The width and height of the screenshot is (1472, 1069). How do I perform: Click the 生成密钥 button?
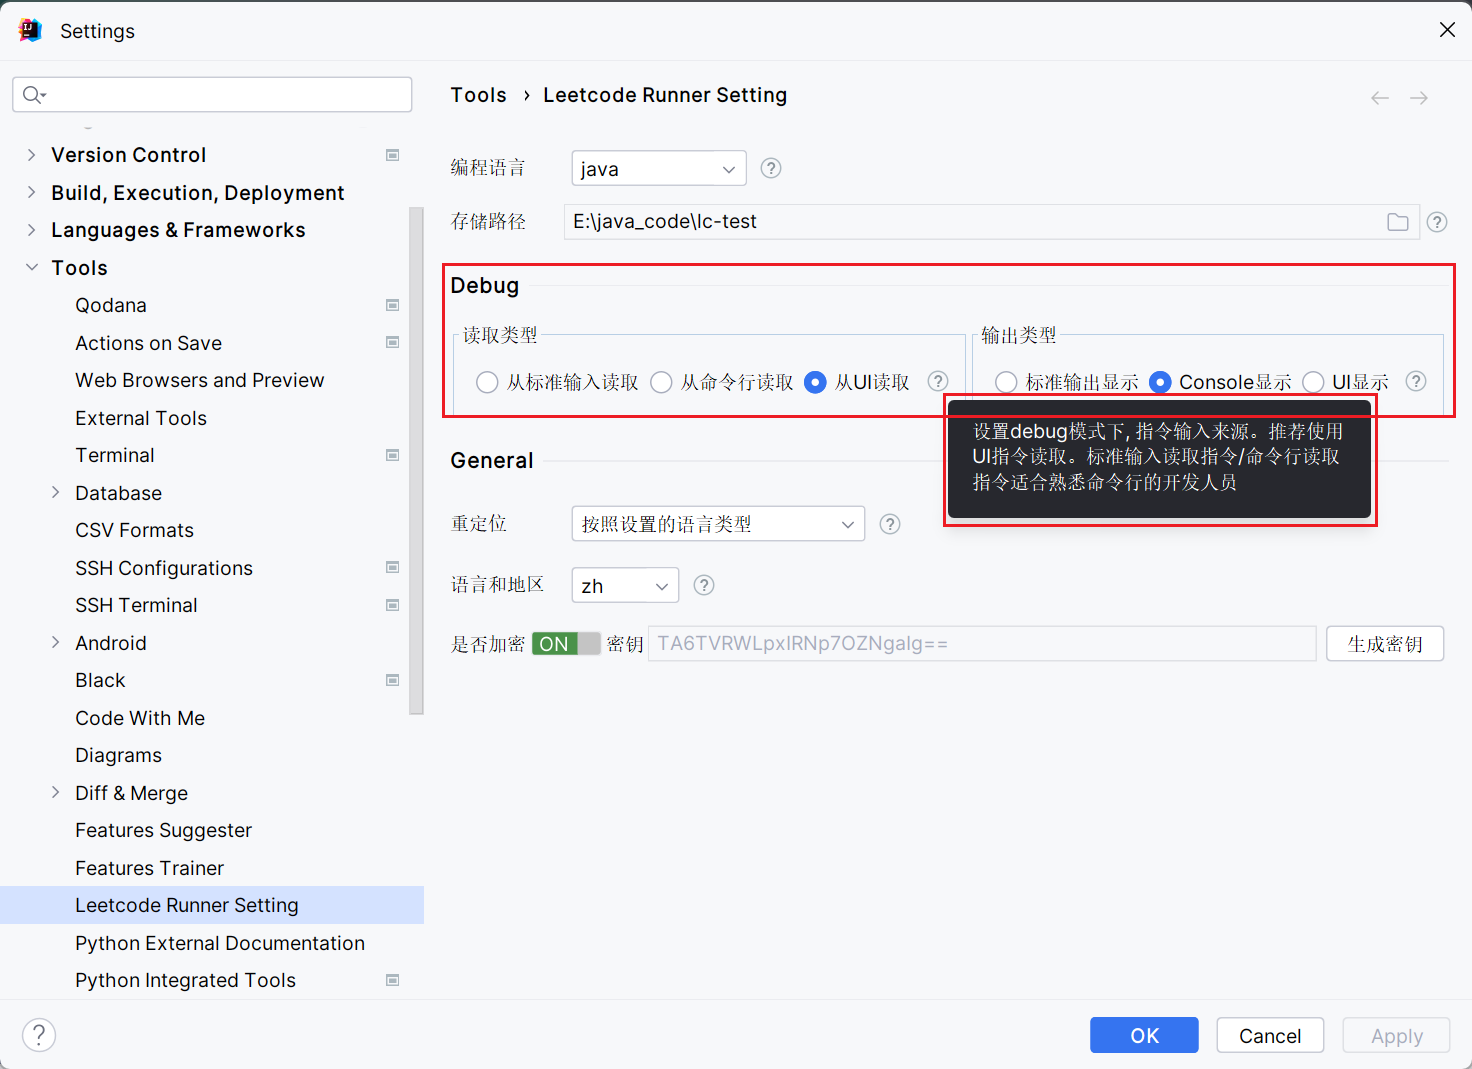click(1385, 644)
